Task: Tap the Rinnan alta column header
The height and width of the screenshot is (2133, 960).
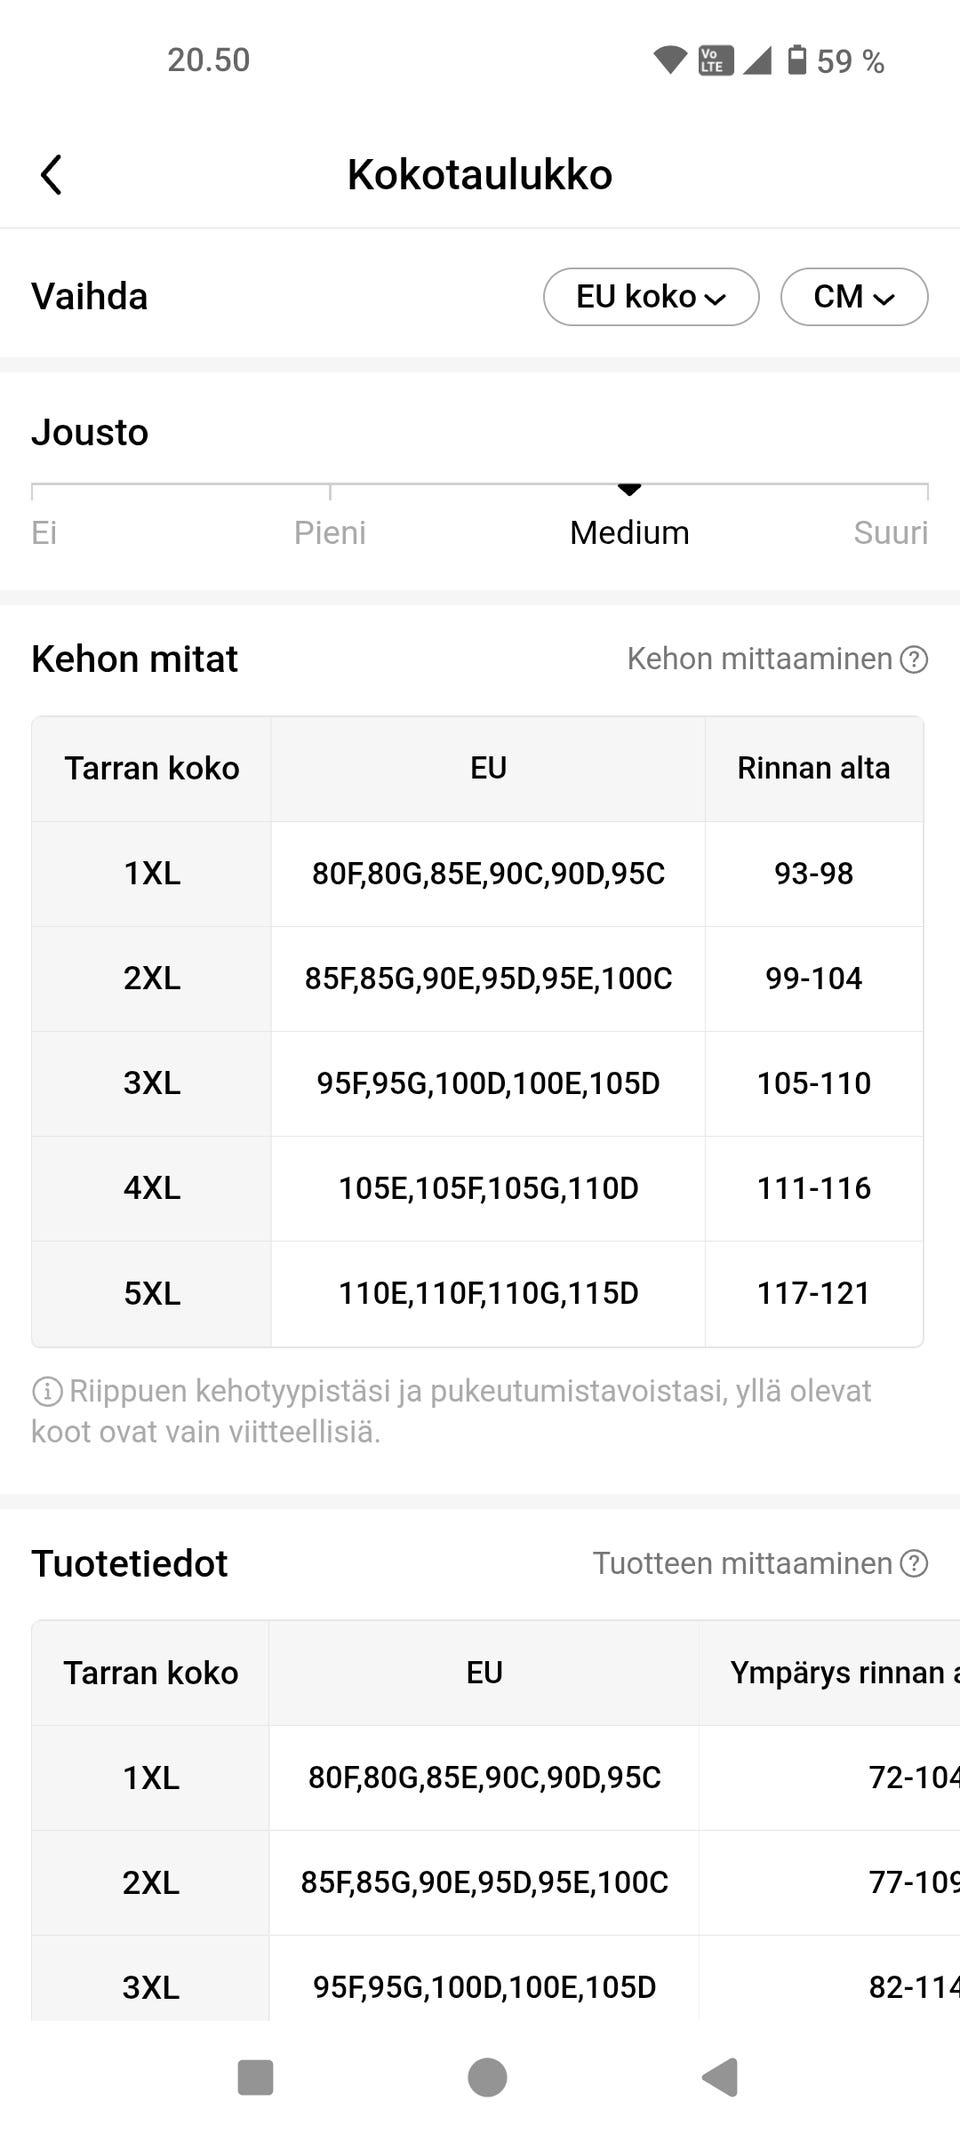Action: coord(813,768)
